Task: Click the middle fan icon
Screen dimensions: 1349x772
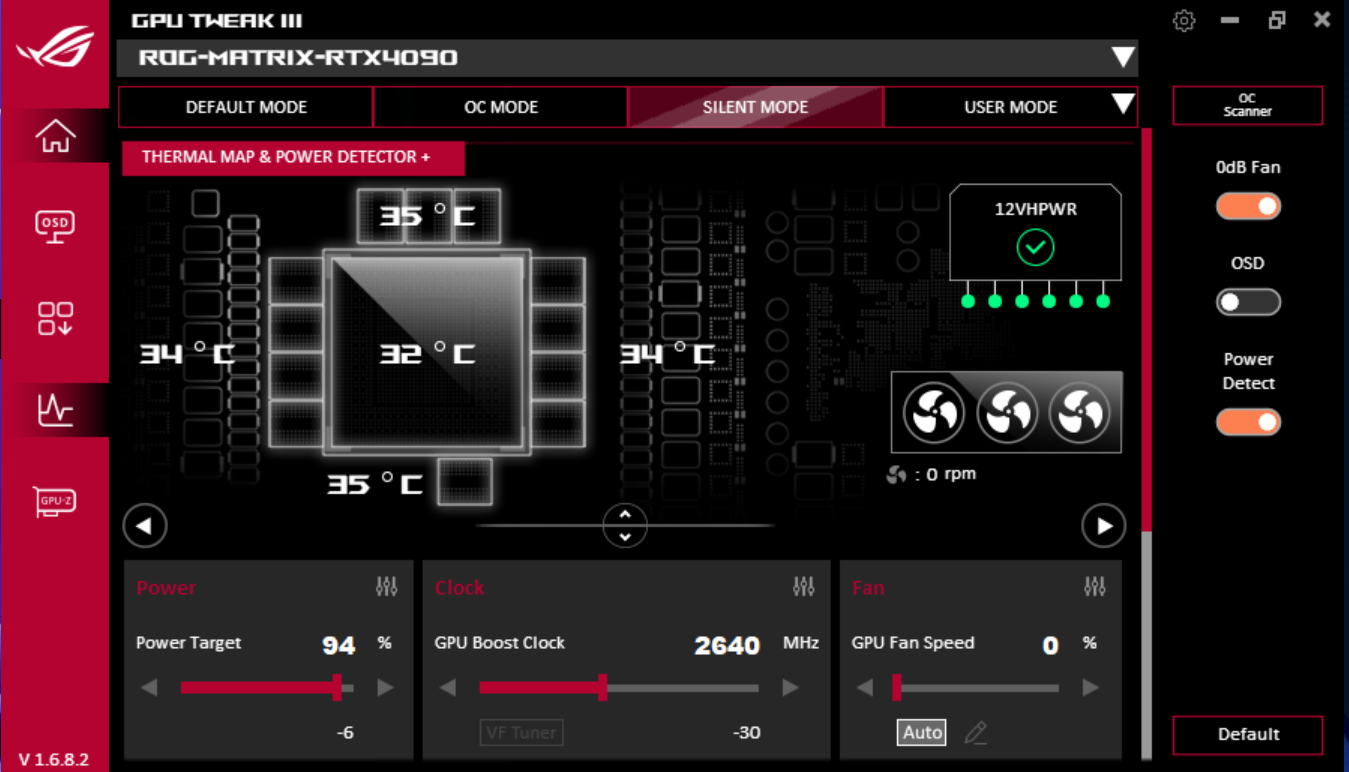Action: click(x=1007, y=413)
